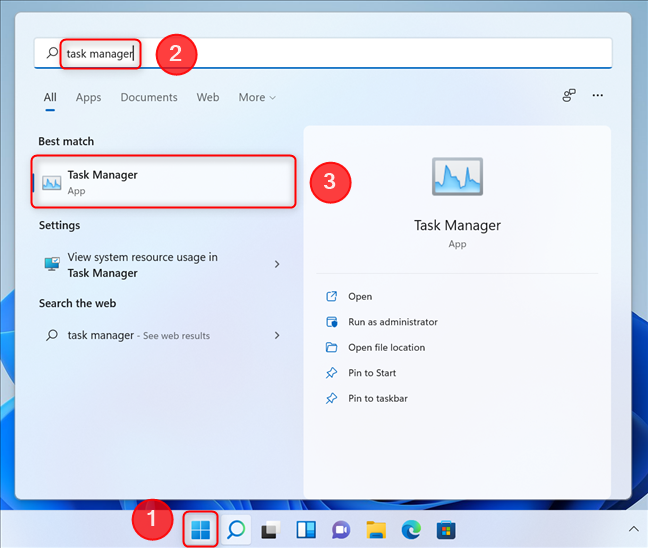Choose Open file location
The image size is (648, 548).
386,348
